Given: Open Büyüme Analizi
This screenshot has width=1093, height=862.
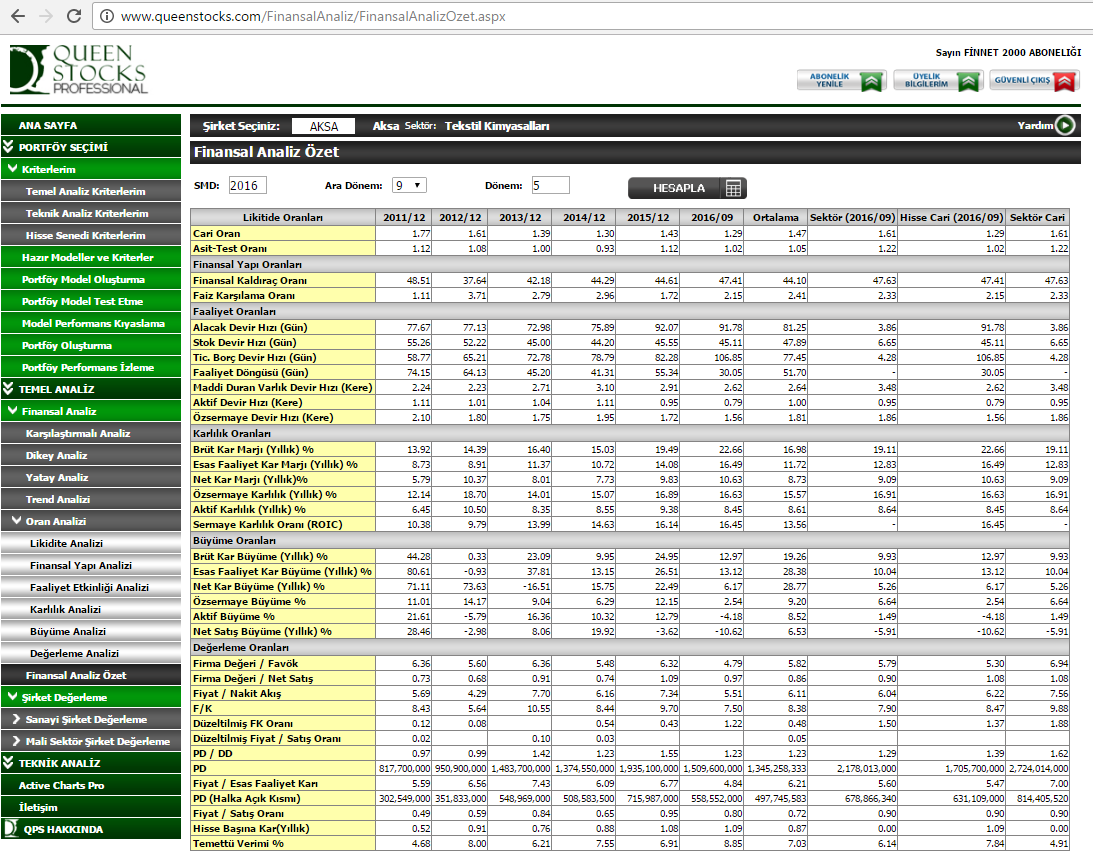Looking at the screenshot, I should pyautogui.click(x=91, y=631).
